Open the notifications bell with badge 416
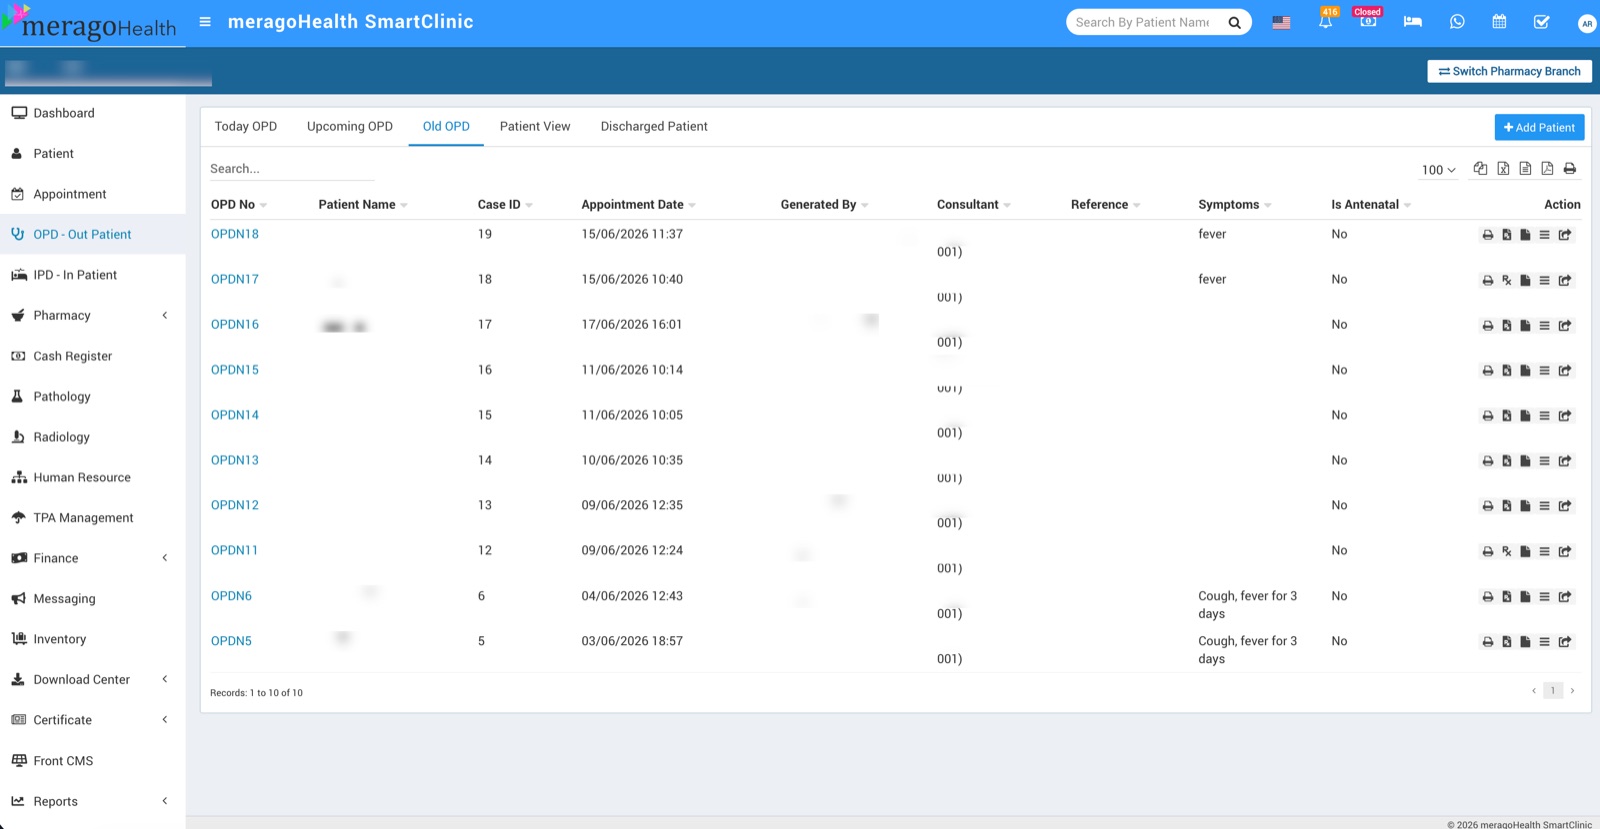Screen dimensions: 1600x829 pos(1325,22)
